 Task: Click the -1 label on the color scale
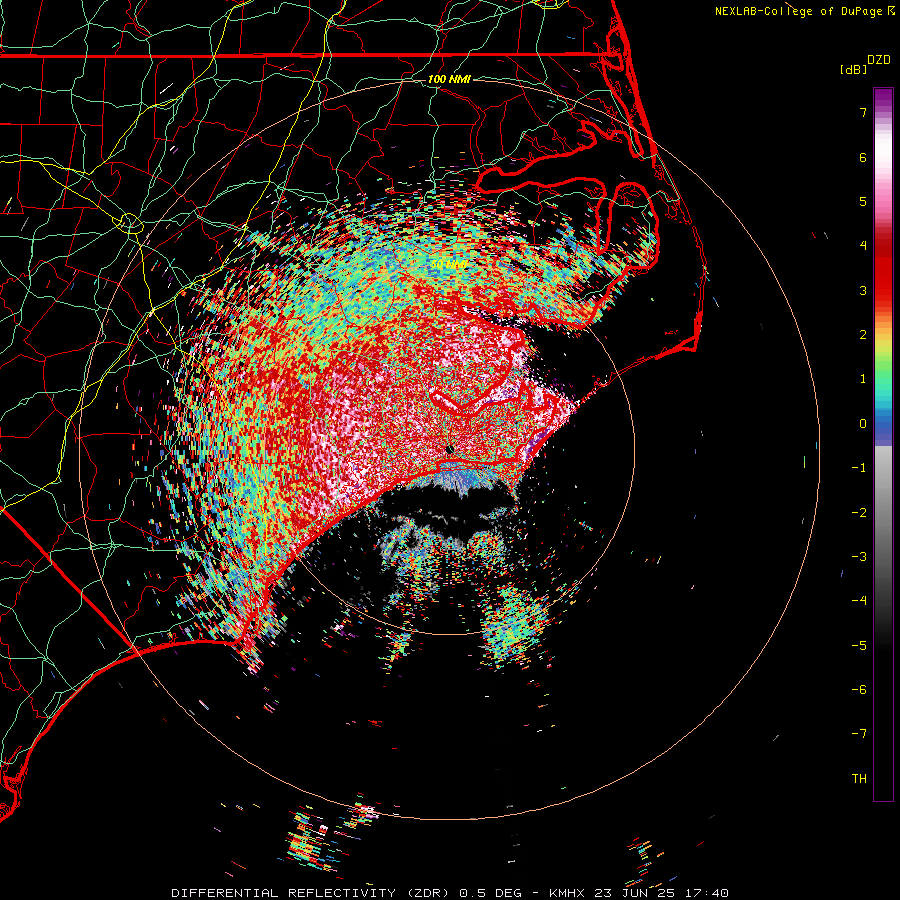(859, 468)
